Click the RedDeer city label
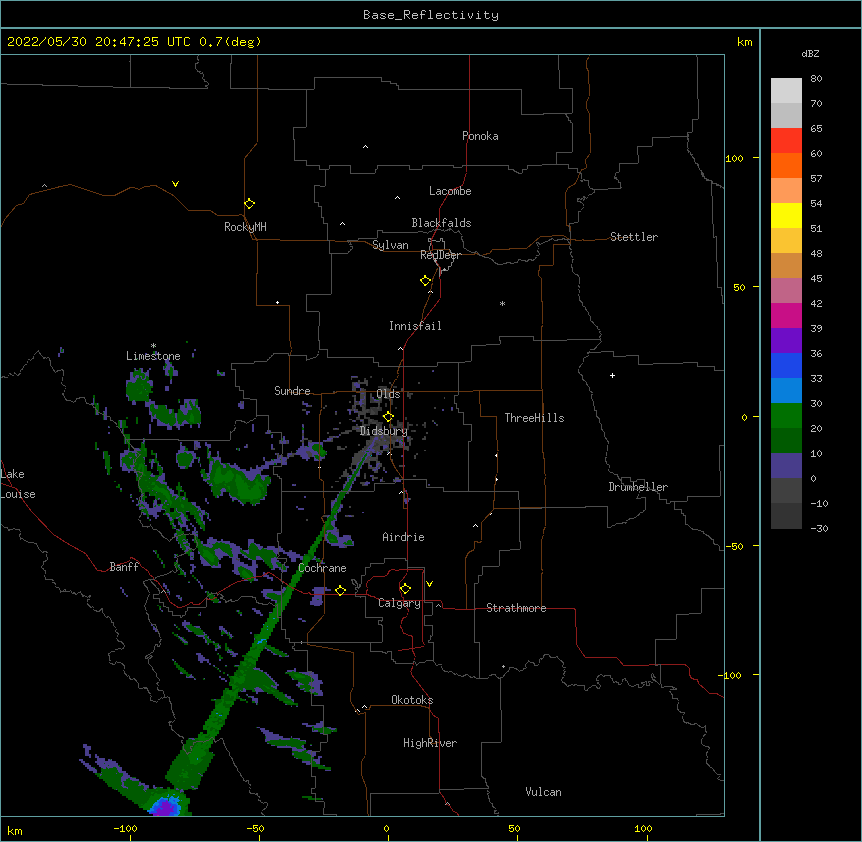 point(440,255)
